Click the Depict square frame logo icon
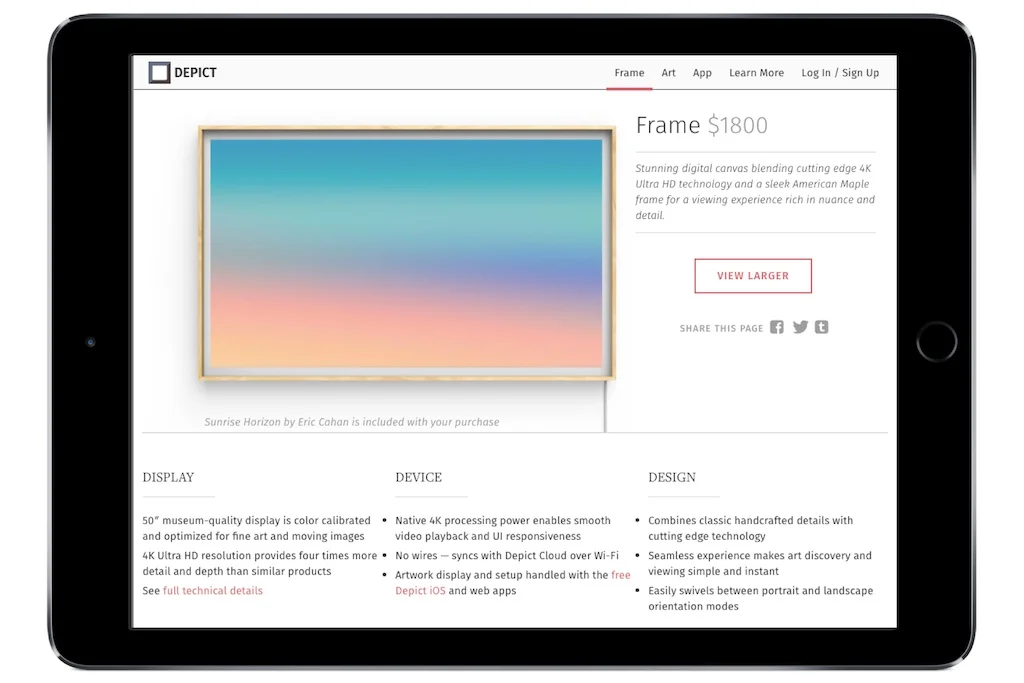1024x683 pixels. tap(158, 71)
